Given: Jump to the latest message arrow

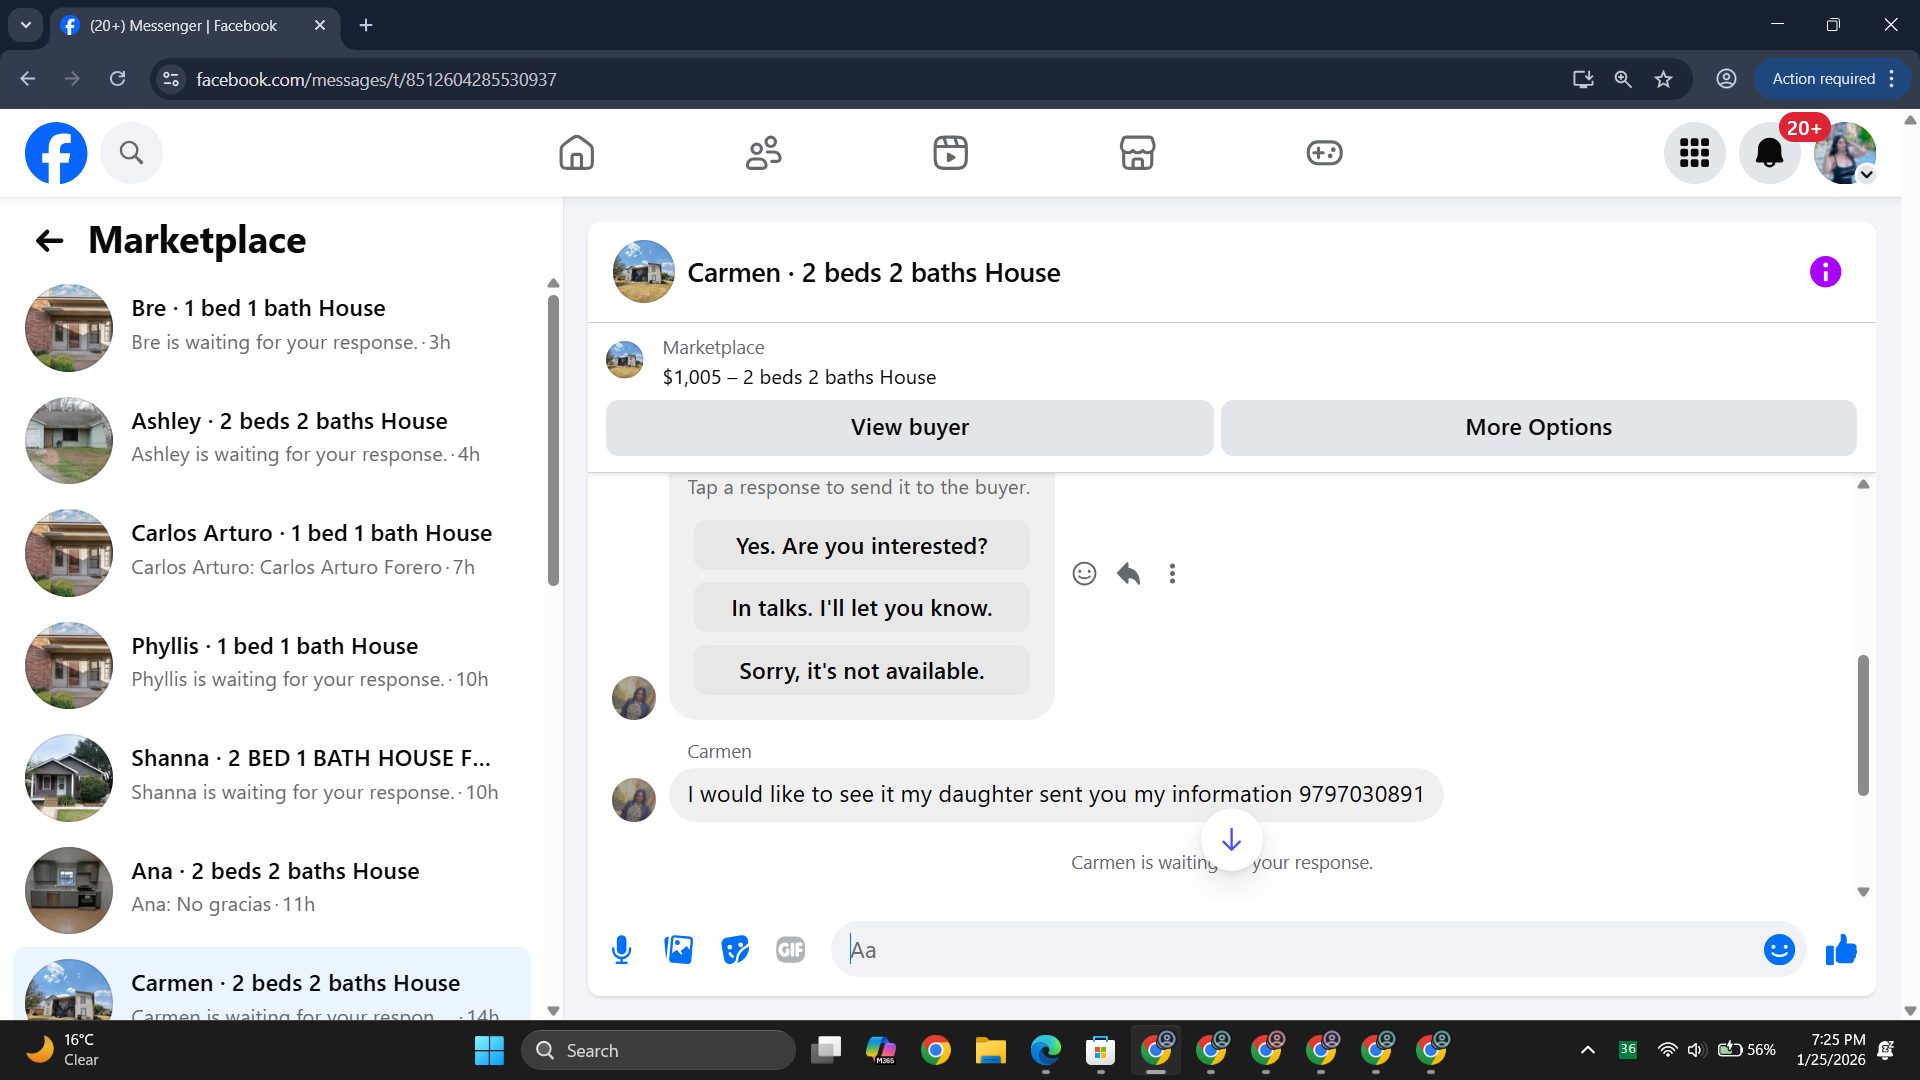Looking at the screenshot, I should [1232, 840].
